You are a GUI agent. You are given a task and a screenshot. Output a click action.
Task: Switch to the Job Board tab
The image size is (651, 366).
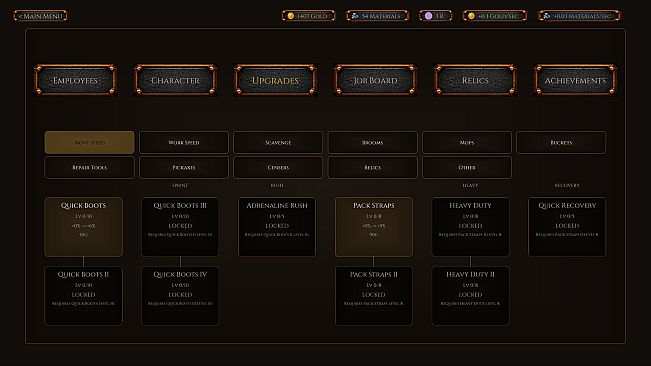pyautogui.click(x=375, y=80)
